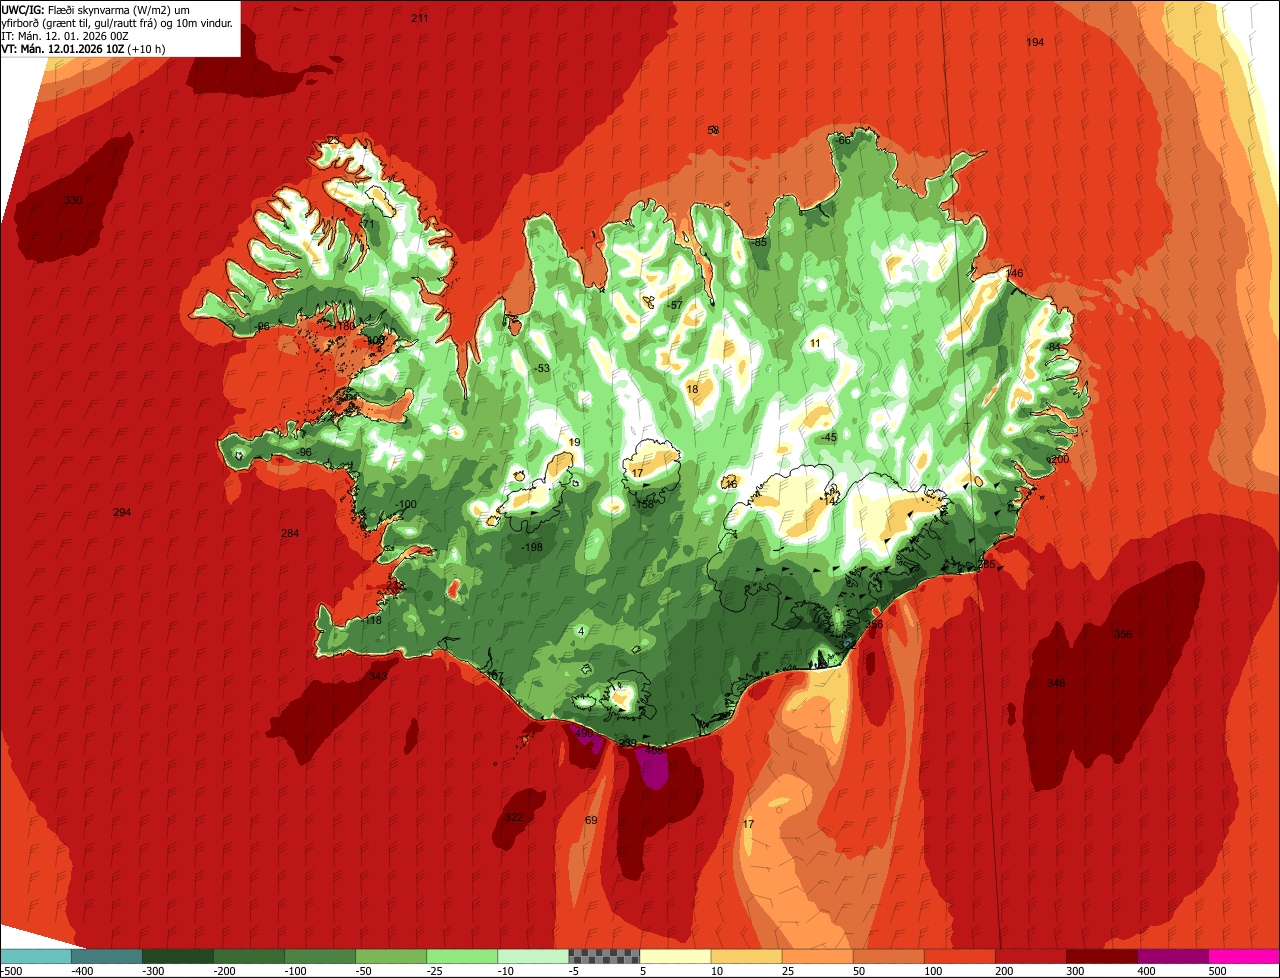The height and width of the screenshot is (978, 1280).
Task: Click the map value '194' in the northeast
Action: [1035, 42]
